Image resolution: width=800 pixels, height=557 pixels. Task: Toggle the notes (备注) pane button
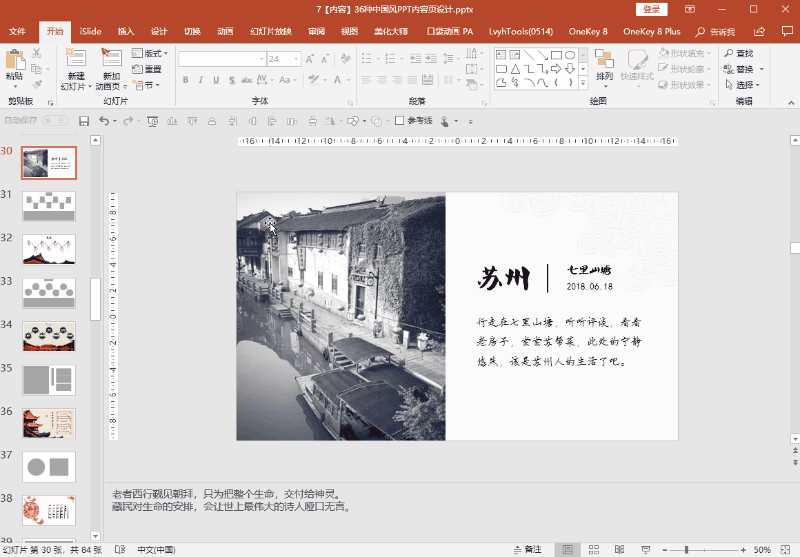527,549
